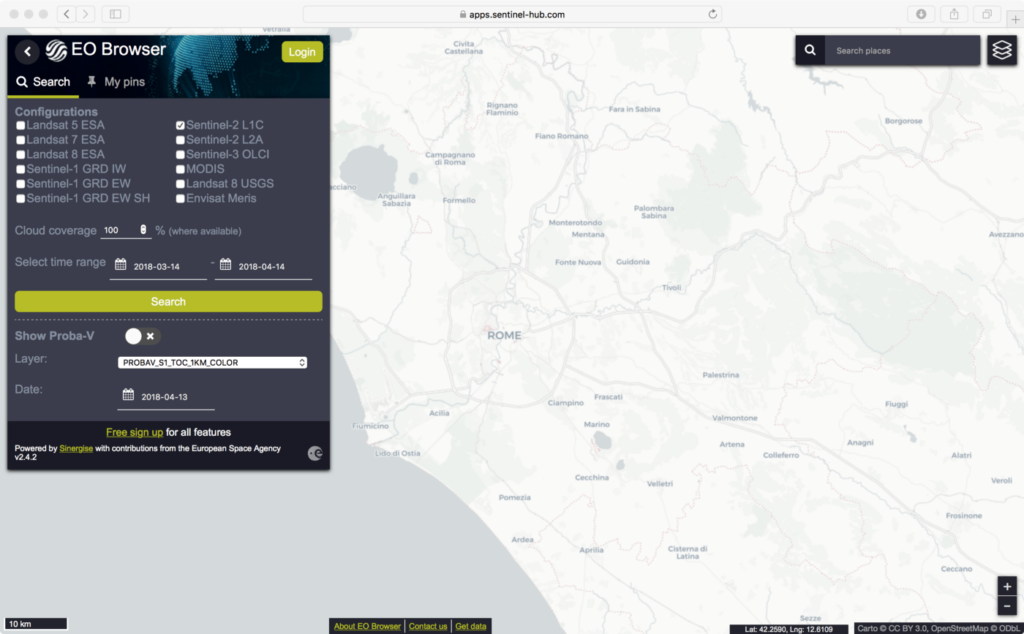Zoom out the map with minus button

pos(1007,606)
